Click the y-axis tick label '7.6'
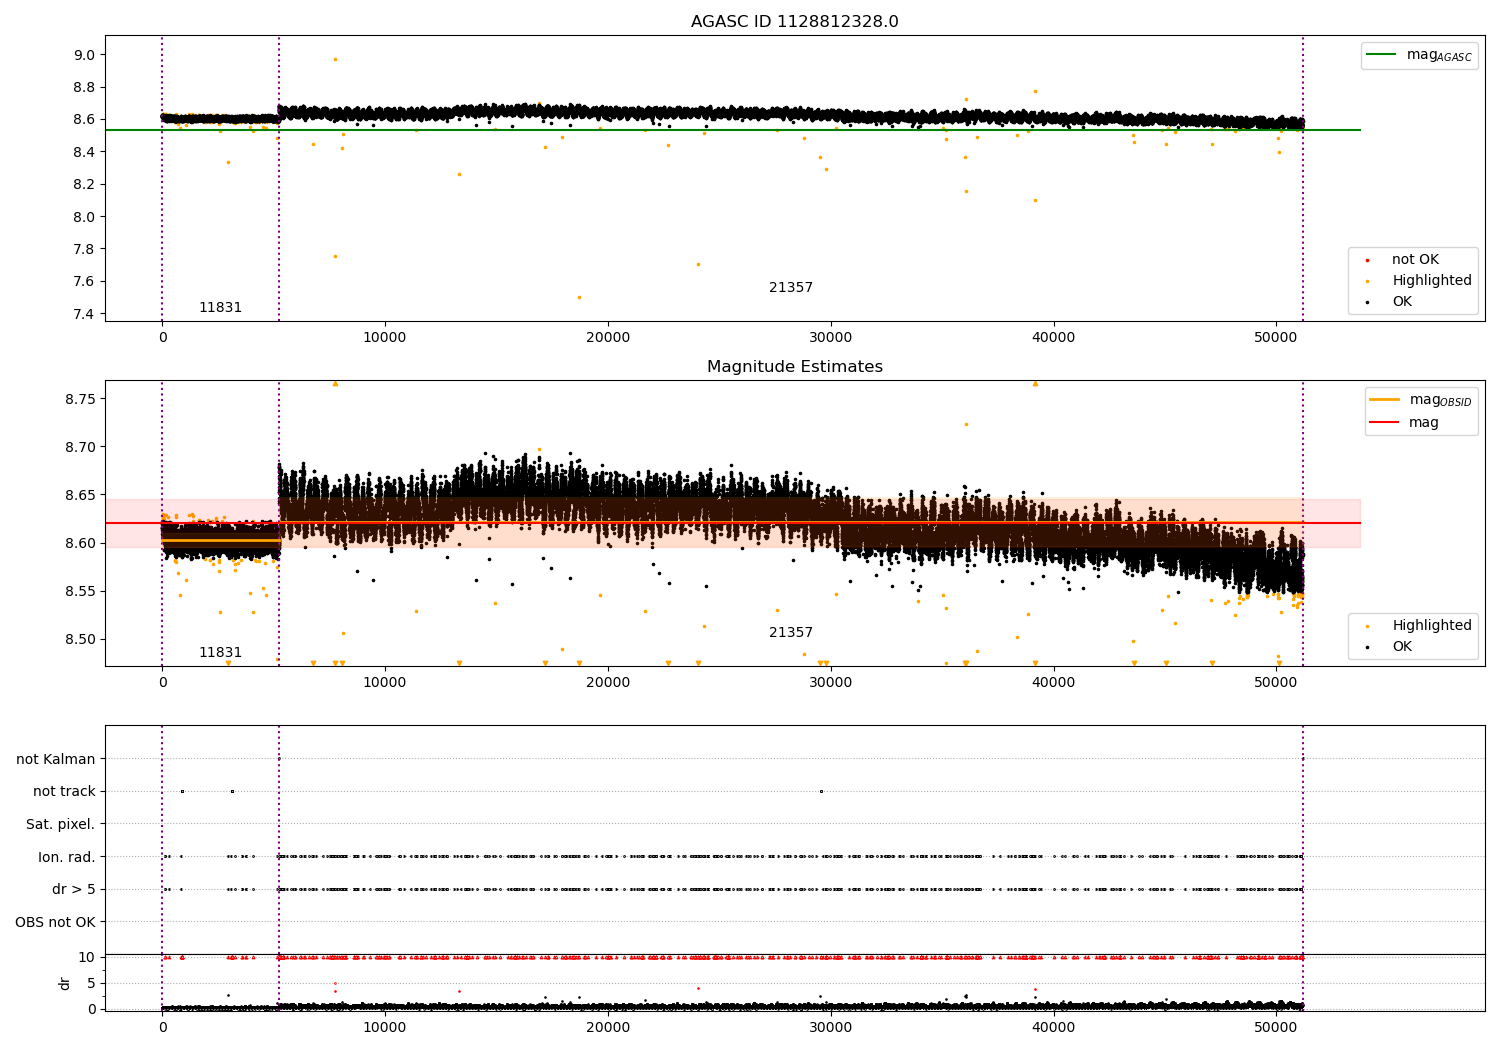This screenshot has width=1500, height=1050. coord(84,282)
